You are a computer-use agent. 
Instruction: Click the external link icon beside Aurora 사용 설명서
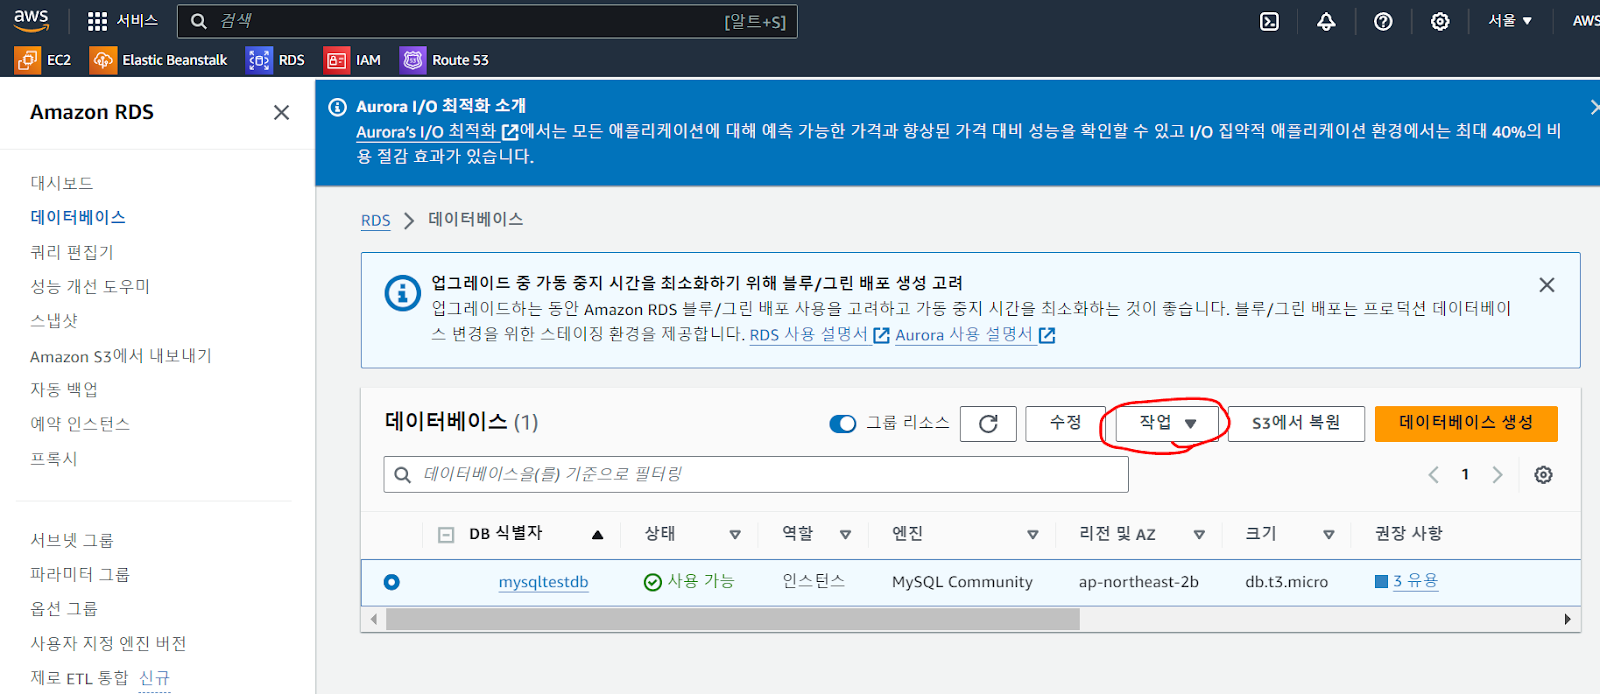1047,335
